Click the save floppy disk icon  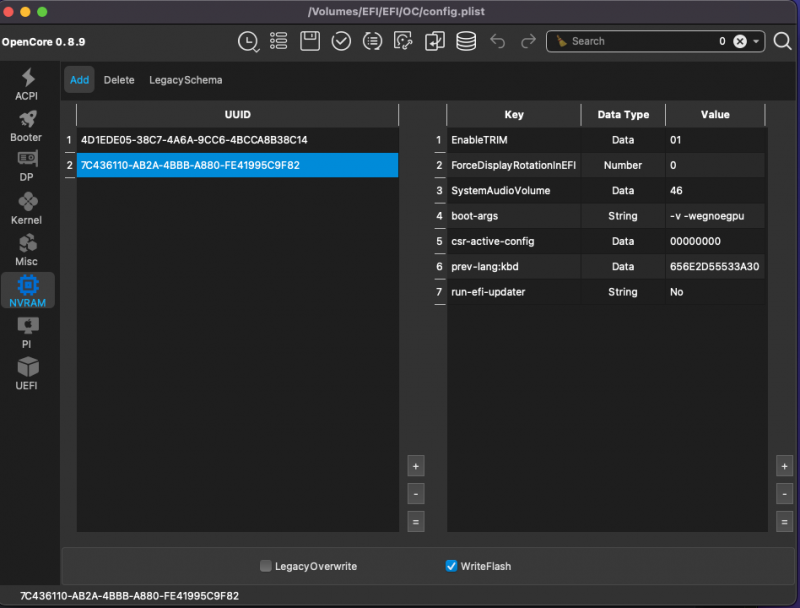coord(310,41)
